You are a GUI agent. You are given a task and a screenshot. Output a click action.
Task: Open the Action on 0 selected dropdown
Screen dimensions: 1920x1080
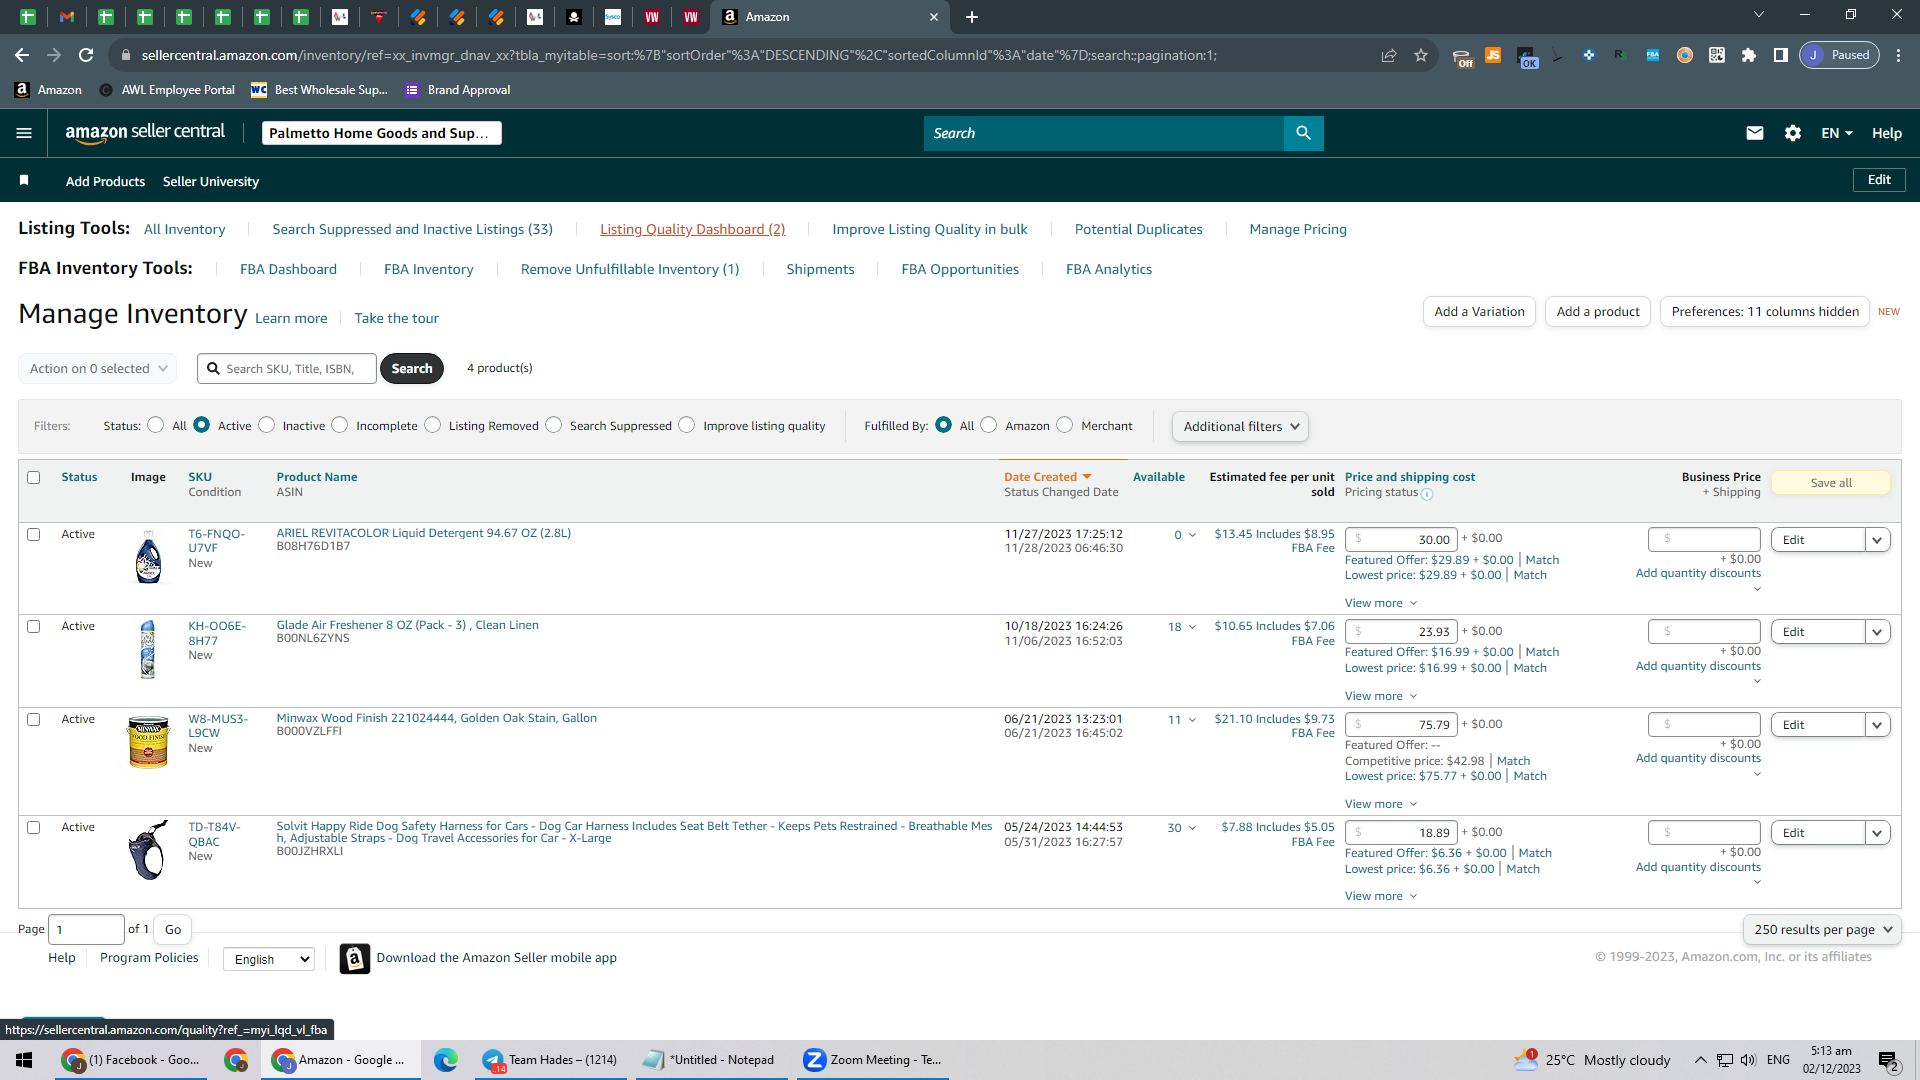[98, 369]
